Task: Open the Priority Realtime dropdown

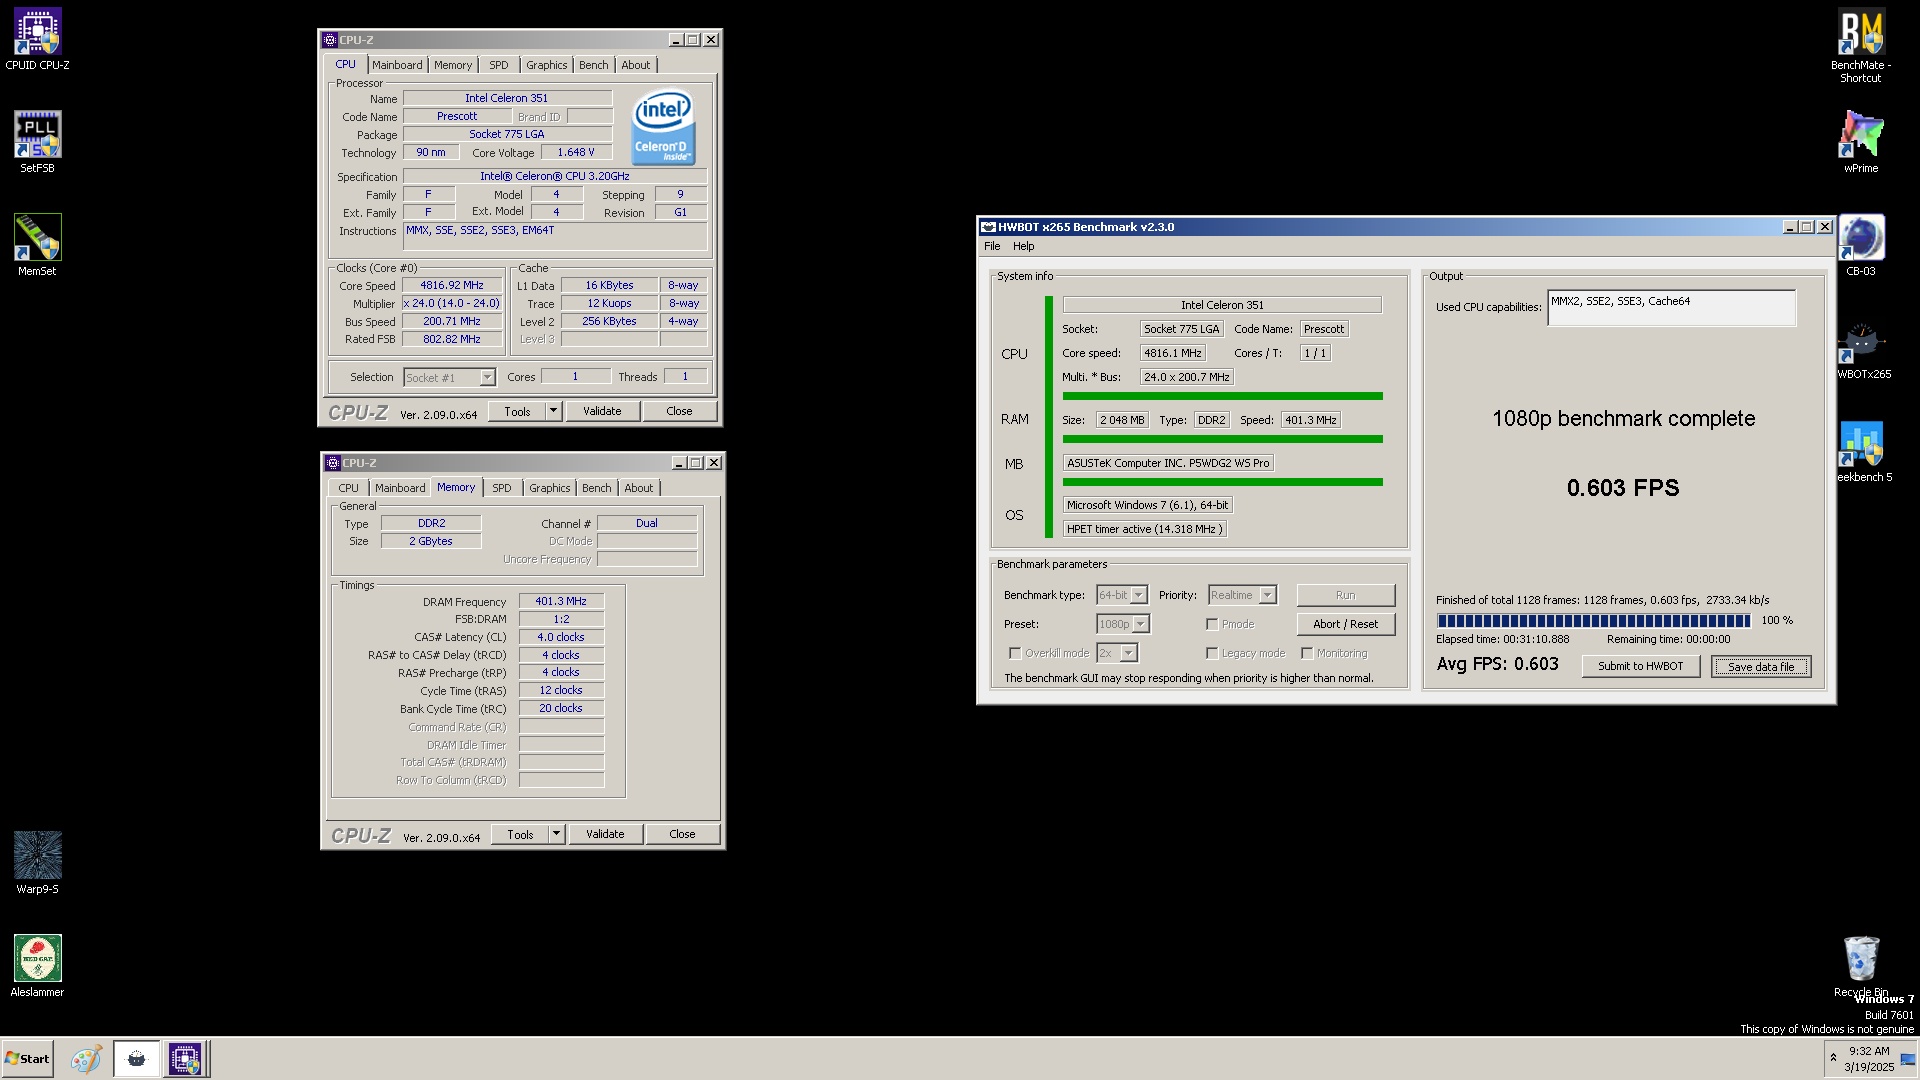Action: 1267,595
